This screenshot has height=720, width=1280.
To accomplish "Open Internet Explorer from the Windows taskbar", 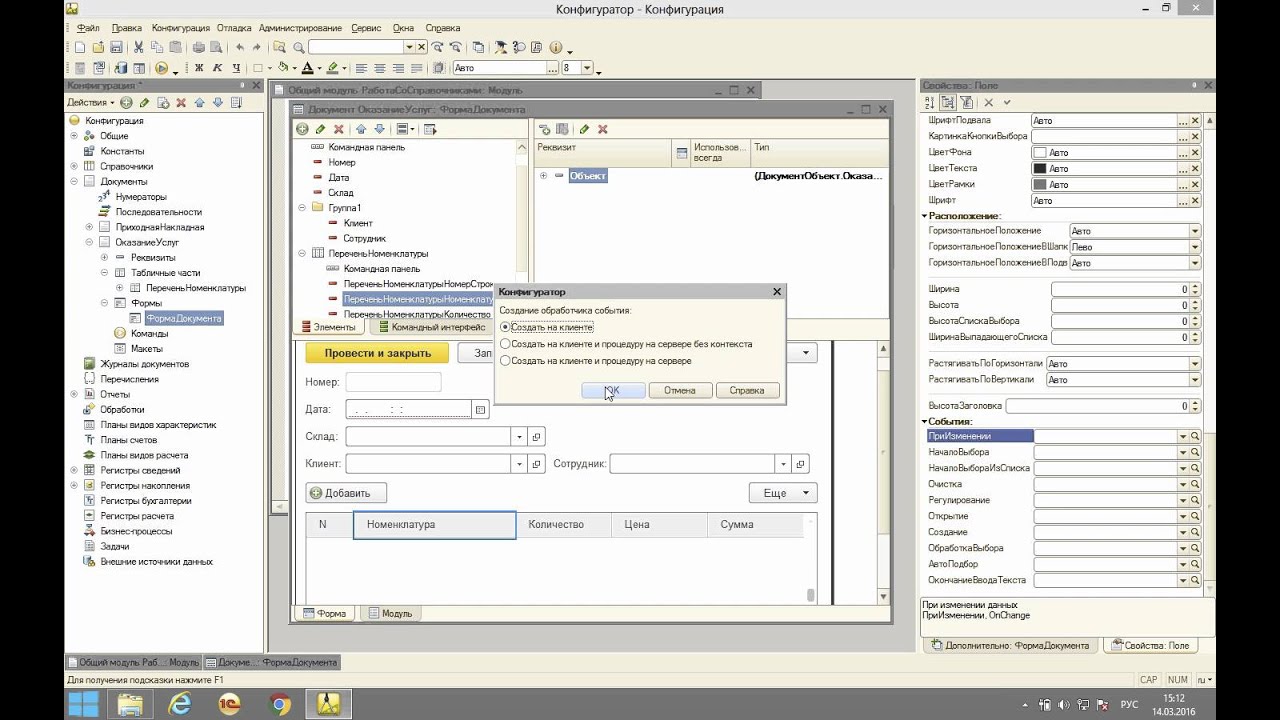I will [181, 704].
